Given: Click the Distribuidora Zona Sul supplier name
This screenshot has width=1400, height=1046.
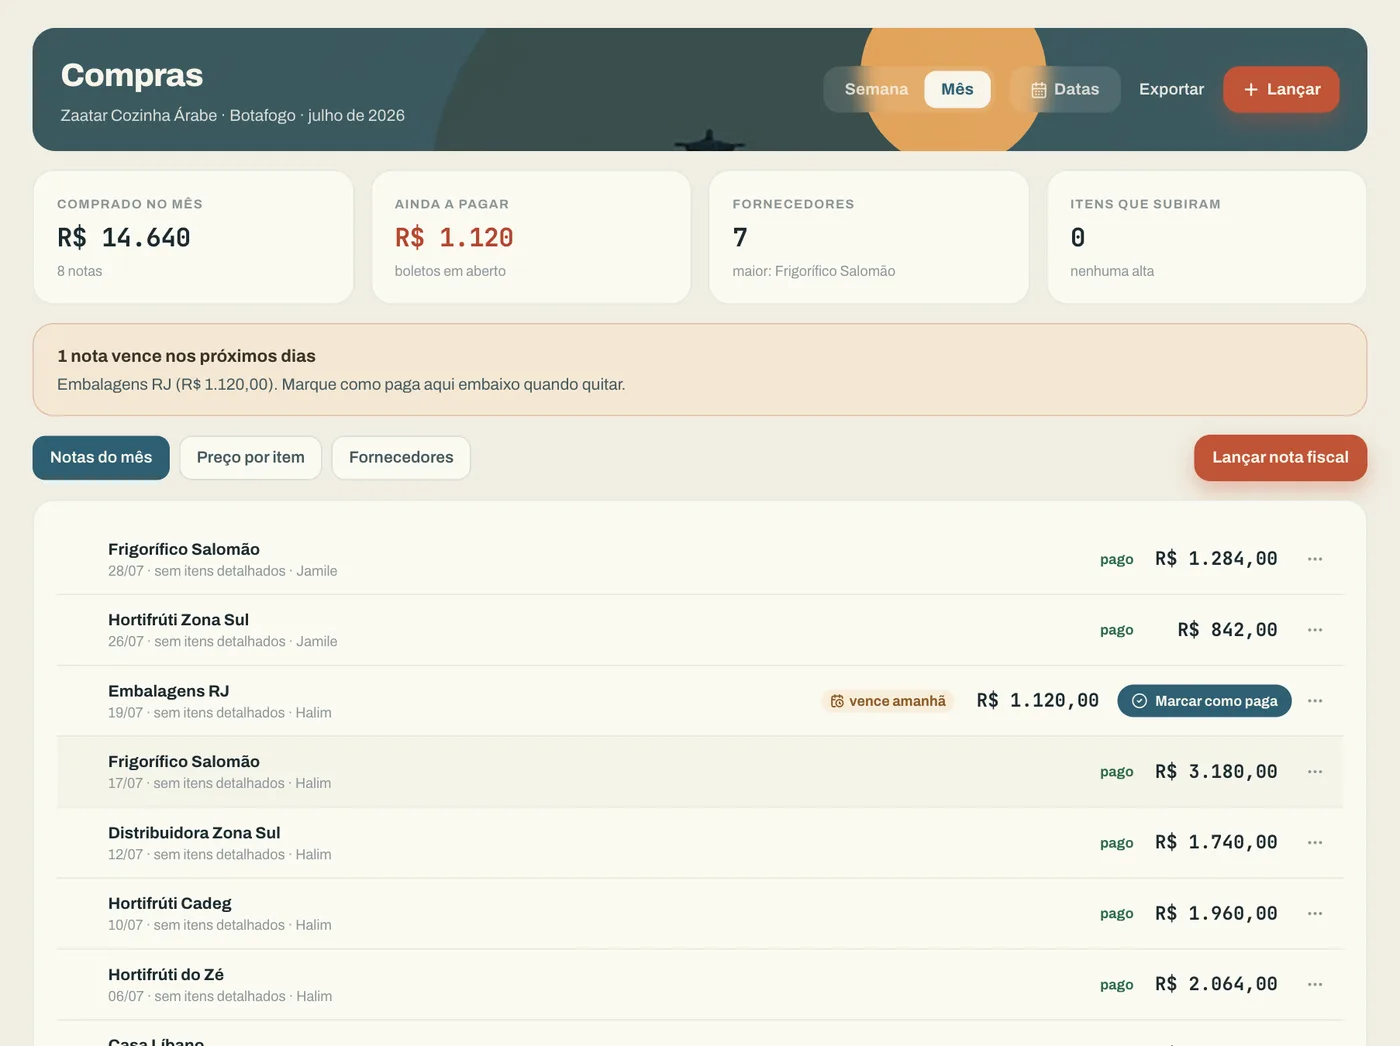Looking at the screenshot, I should 194,833.
